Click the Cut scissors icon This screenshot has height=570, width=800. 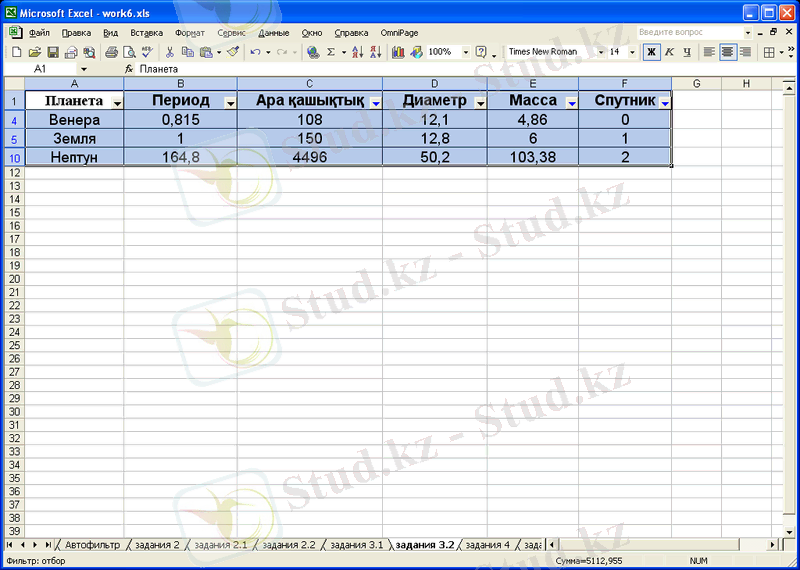pyautogui.click(x=170, y=52)
